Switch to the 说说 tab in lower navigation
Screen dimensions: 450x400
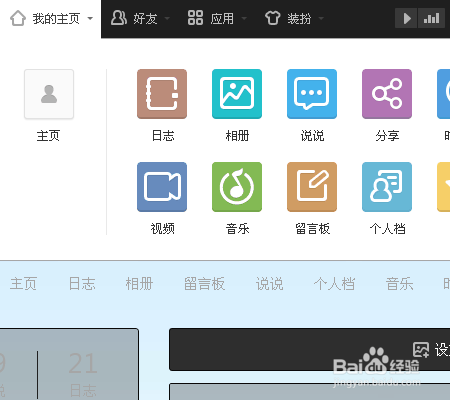270,284
